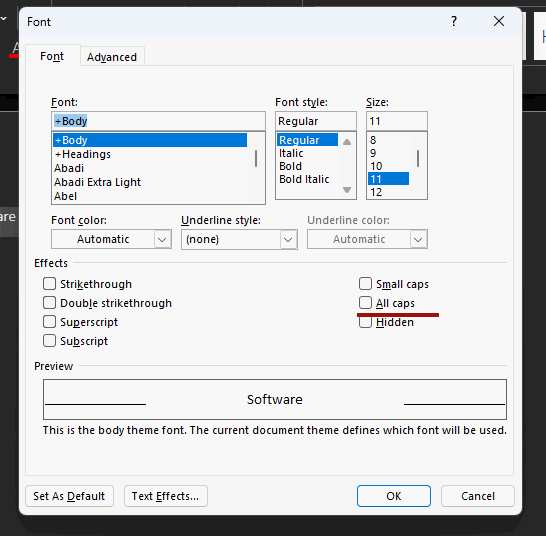
Task: Click the size list scrollbar
Action: coord(418,158)
